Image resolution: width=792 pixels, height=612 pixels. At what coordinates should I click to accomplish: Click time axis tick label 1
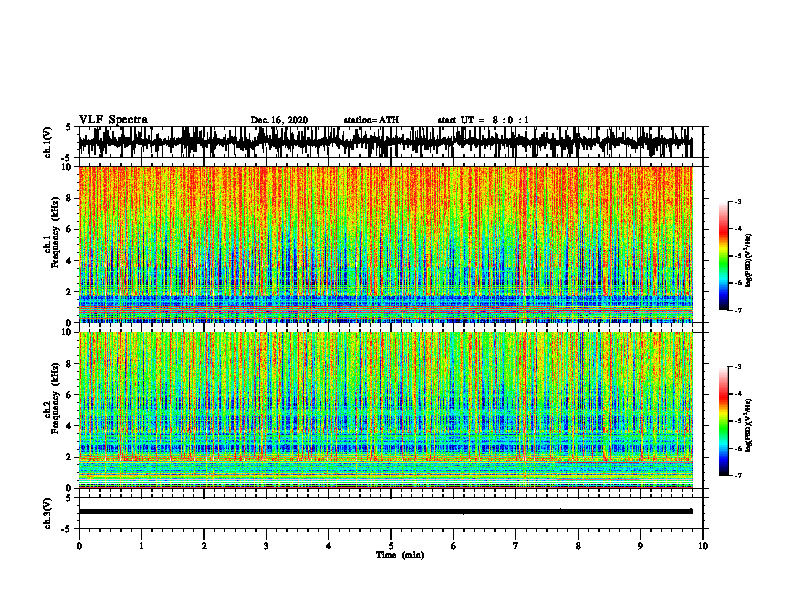click(141, 546)
